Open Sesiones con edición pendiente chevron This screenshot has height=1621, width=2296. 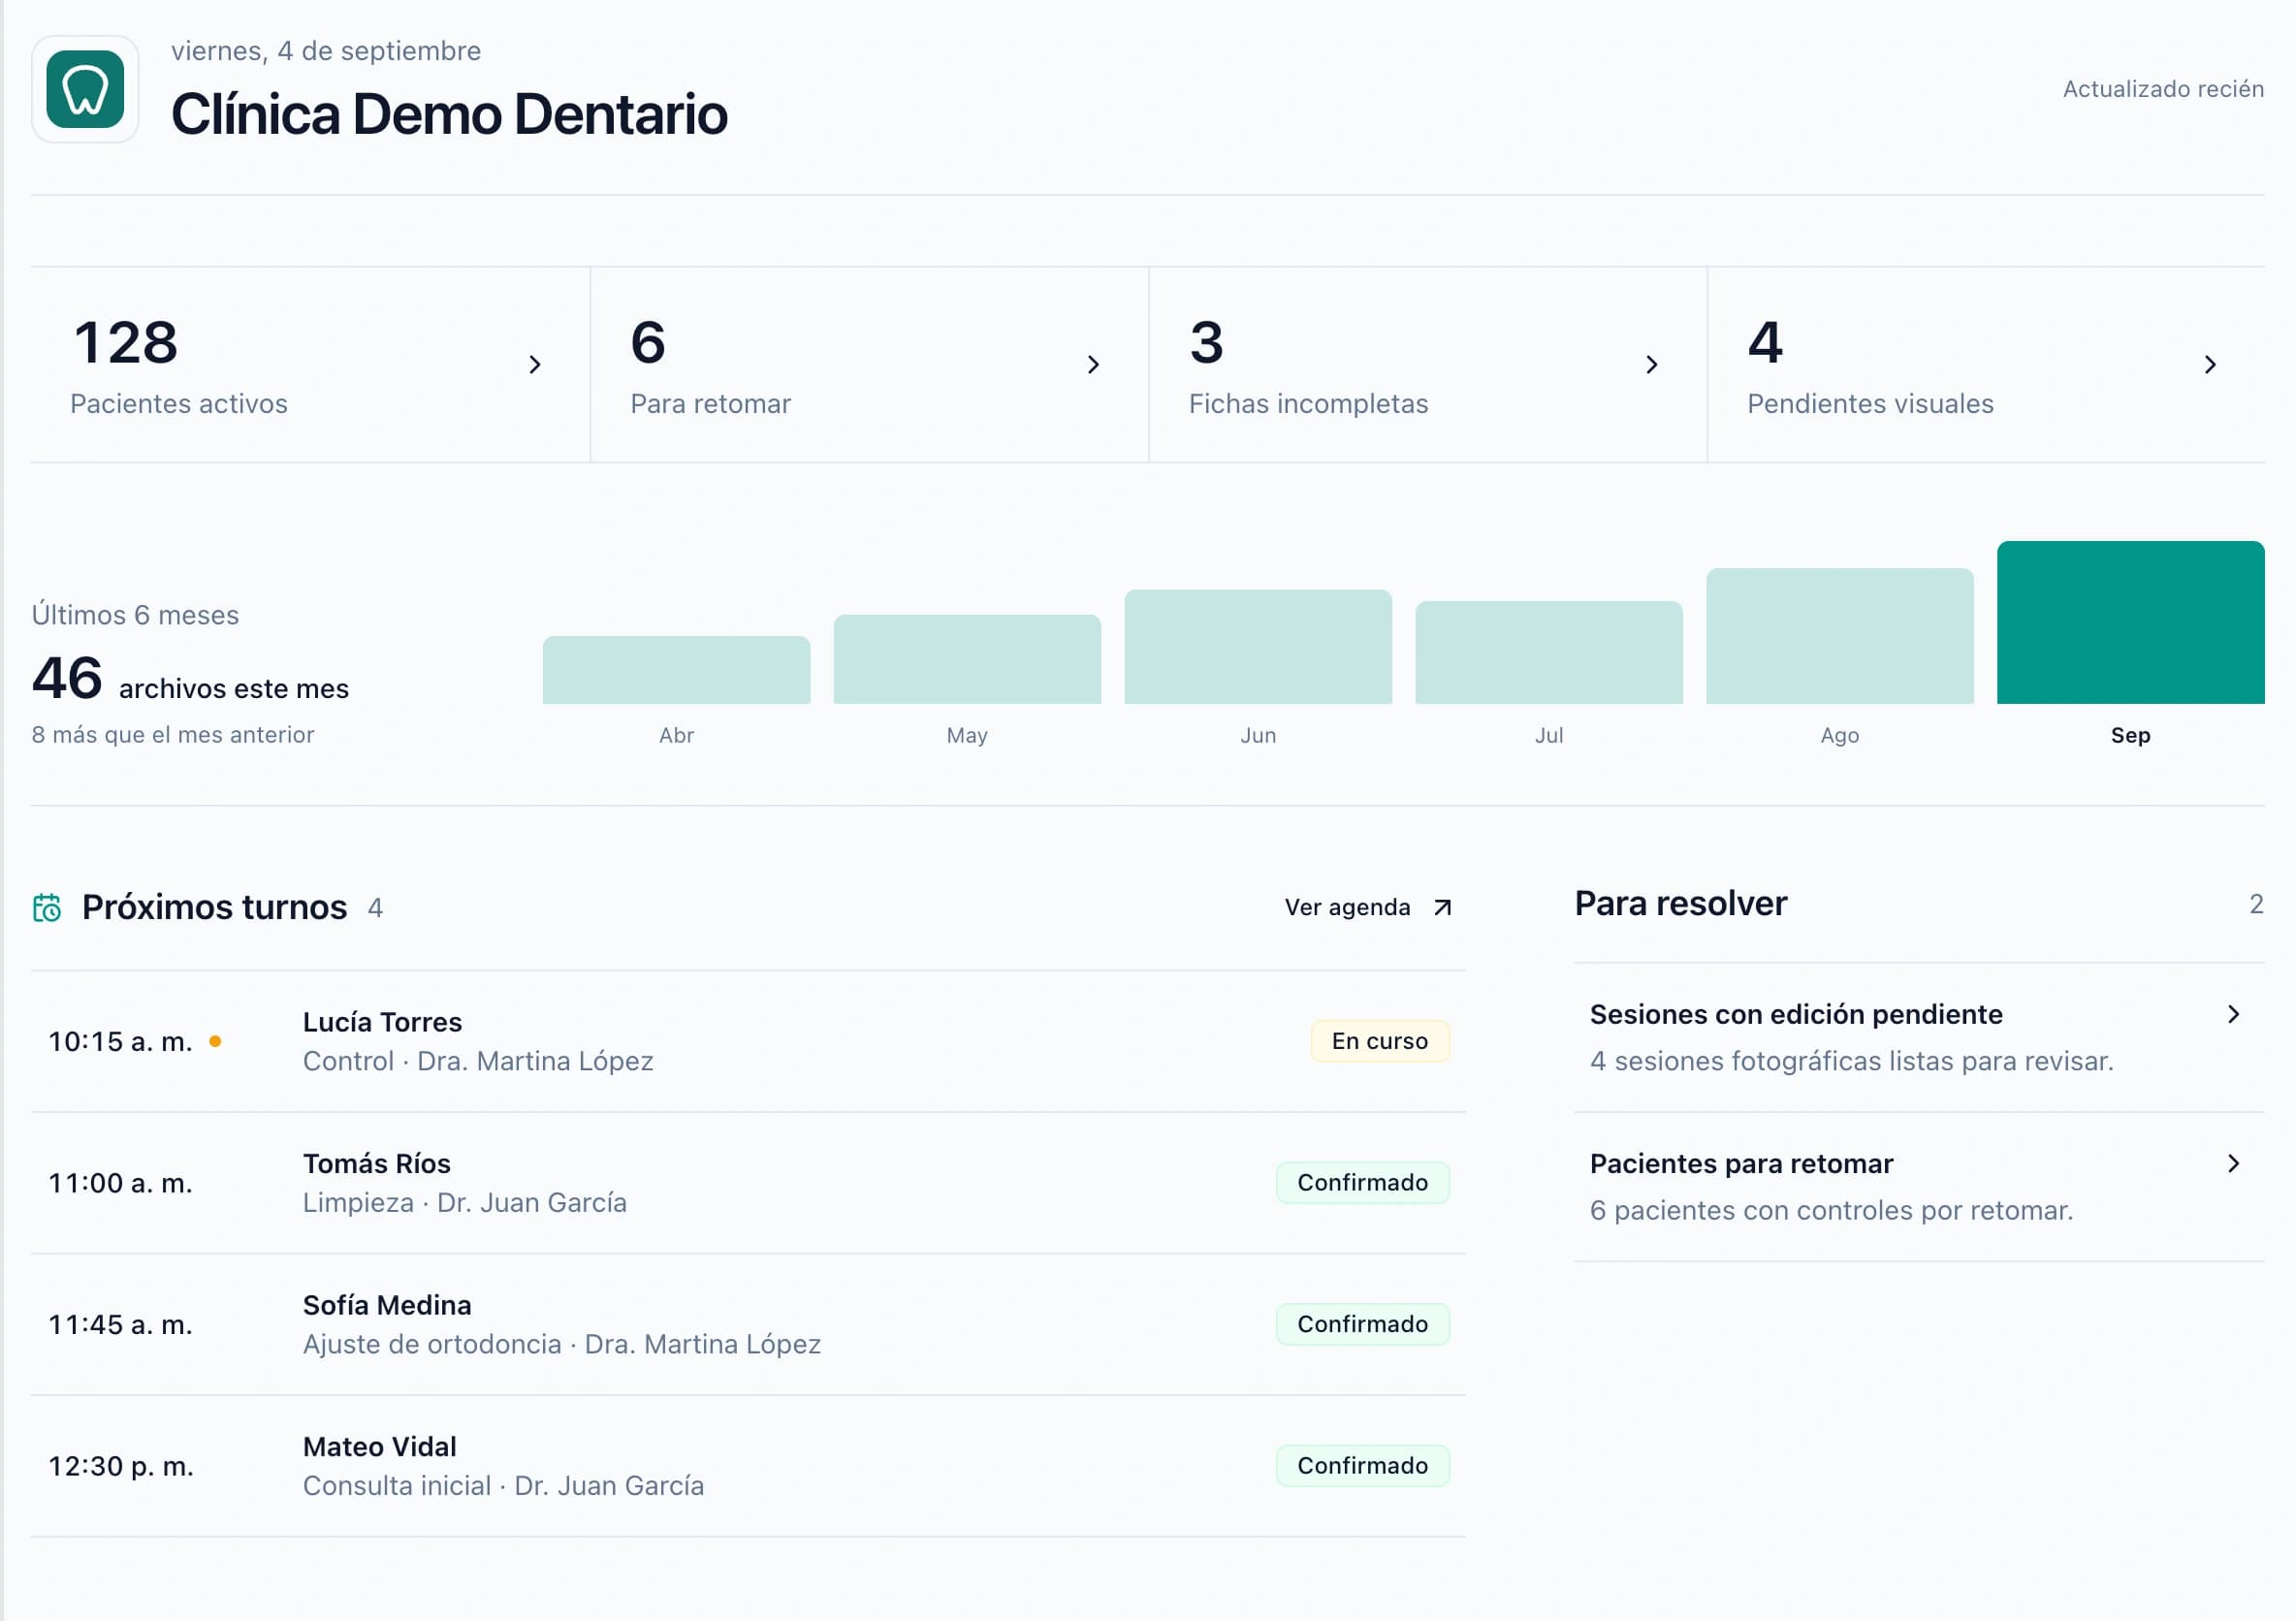coord(2233,1014)
